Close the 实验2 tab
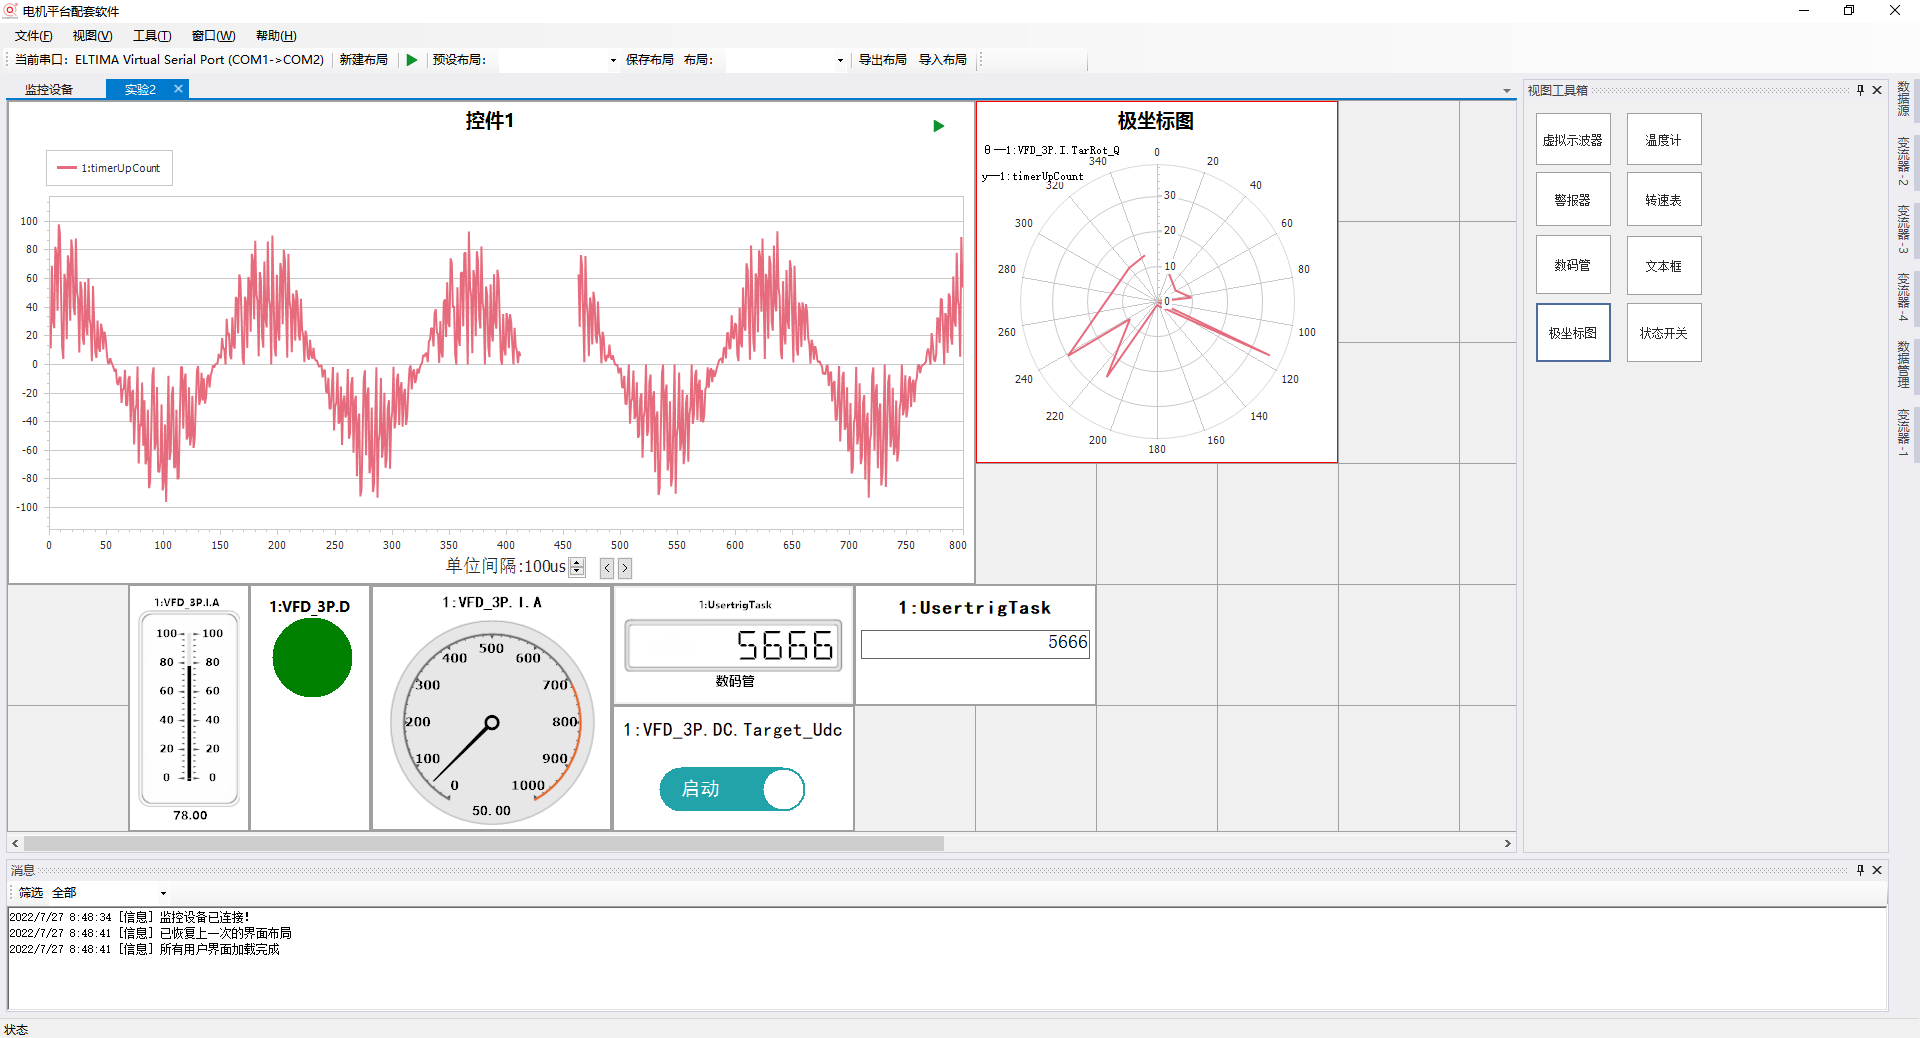 [178, 89]
